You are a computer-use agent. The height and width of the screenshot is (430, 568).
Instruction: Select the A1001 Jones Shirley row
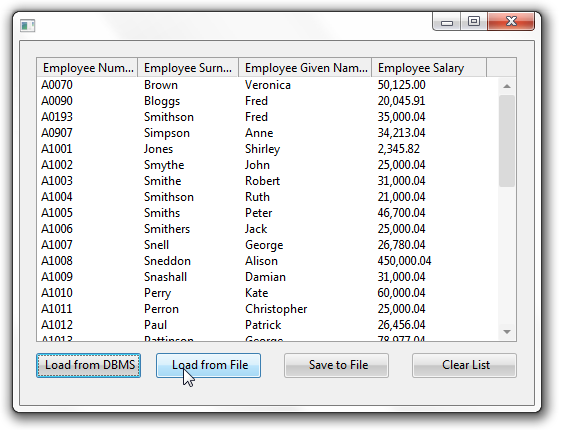pos(268,149)
